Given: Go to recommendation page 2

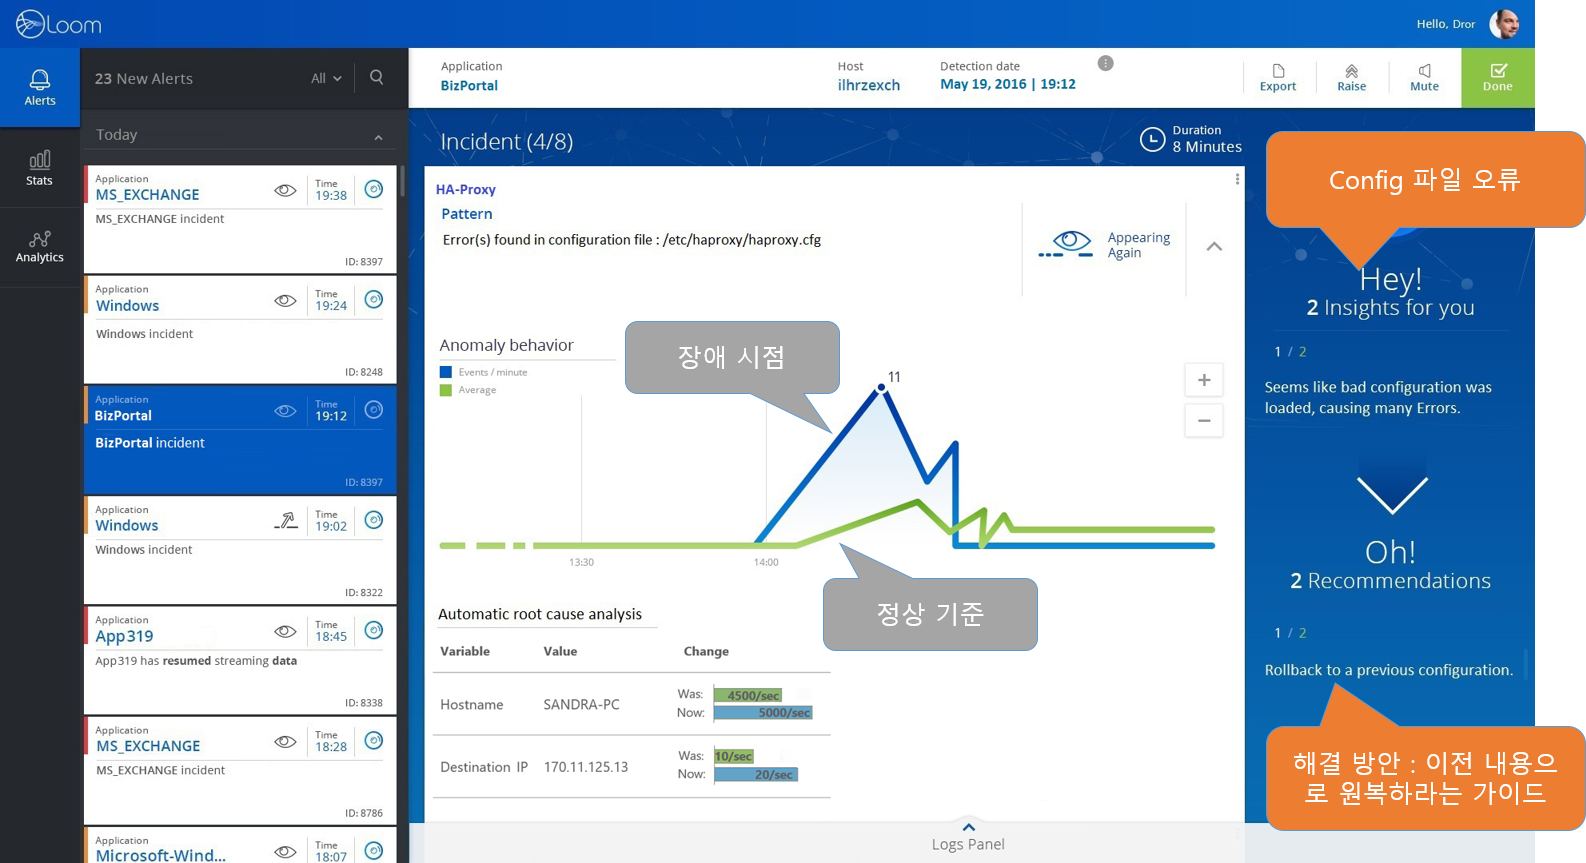Looking at the screenshot, I should 1302,633.
